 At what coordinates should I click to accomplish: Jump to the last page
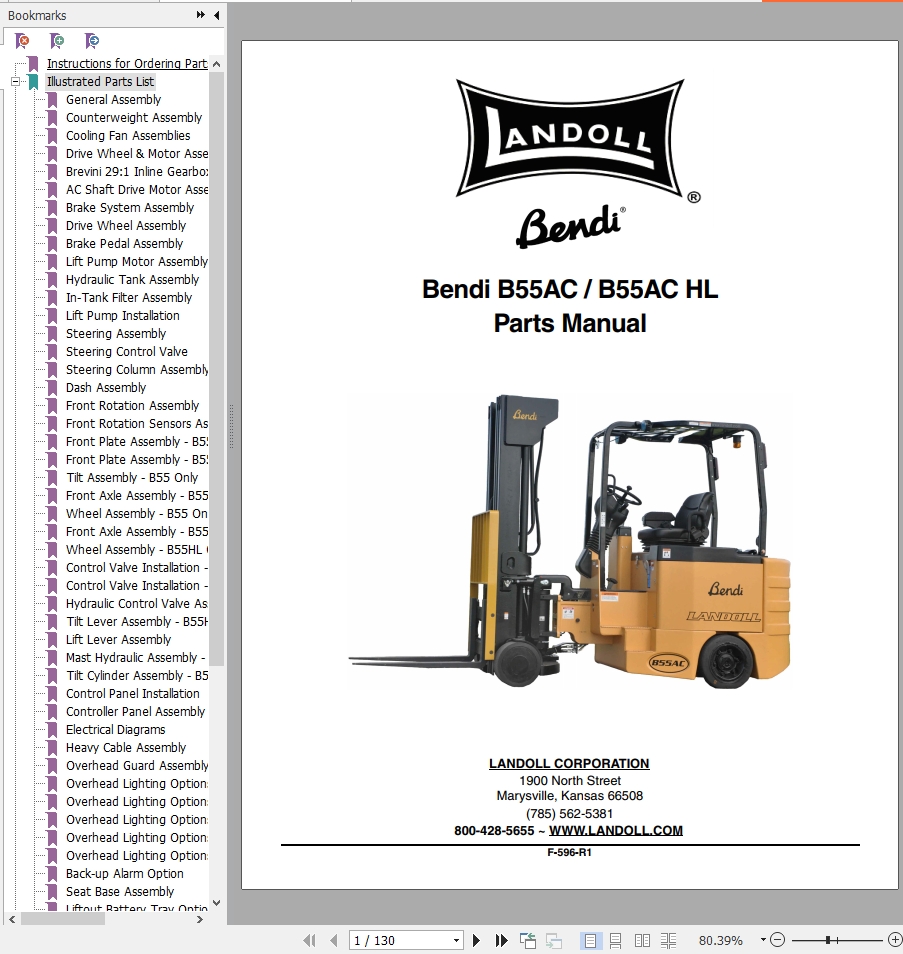501,941
